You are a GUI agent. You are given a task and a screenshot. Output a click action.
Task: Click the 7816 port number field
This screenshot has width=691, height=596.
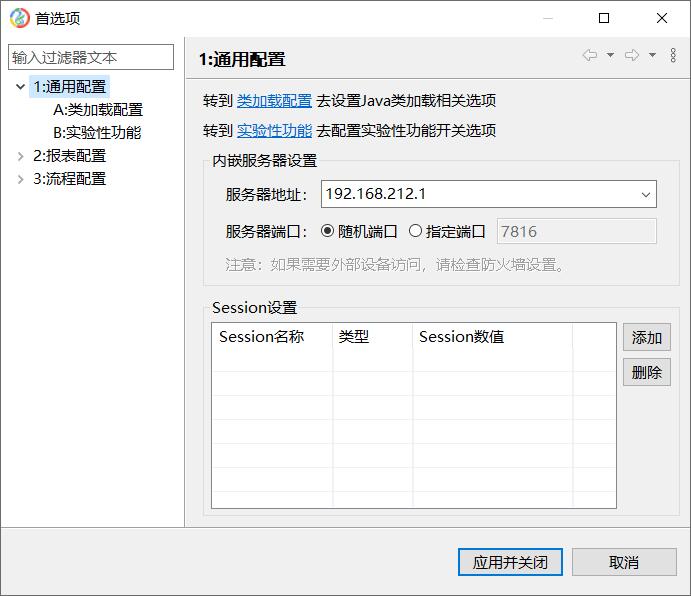pyautogui.click(x=576, y=231)
